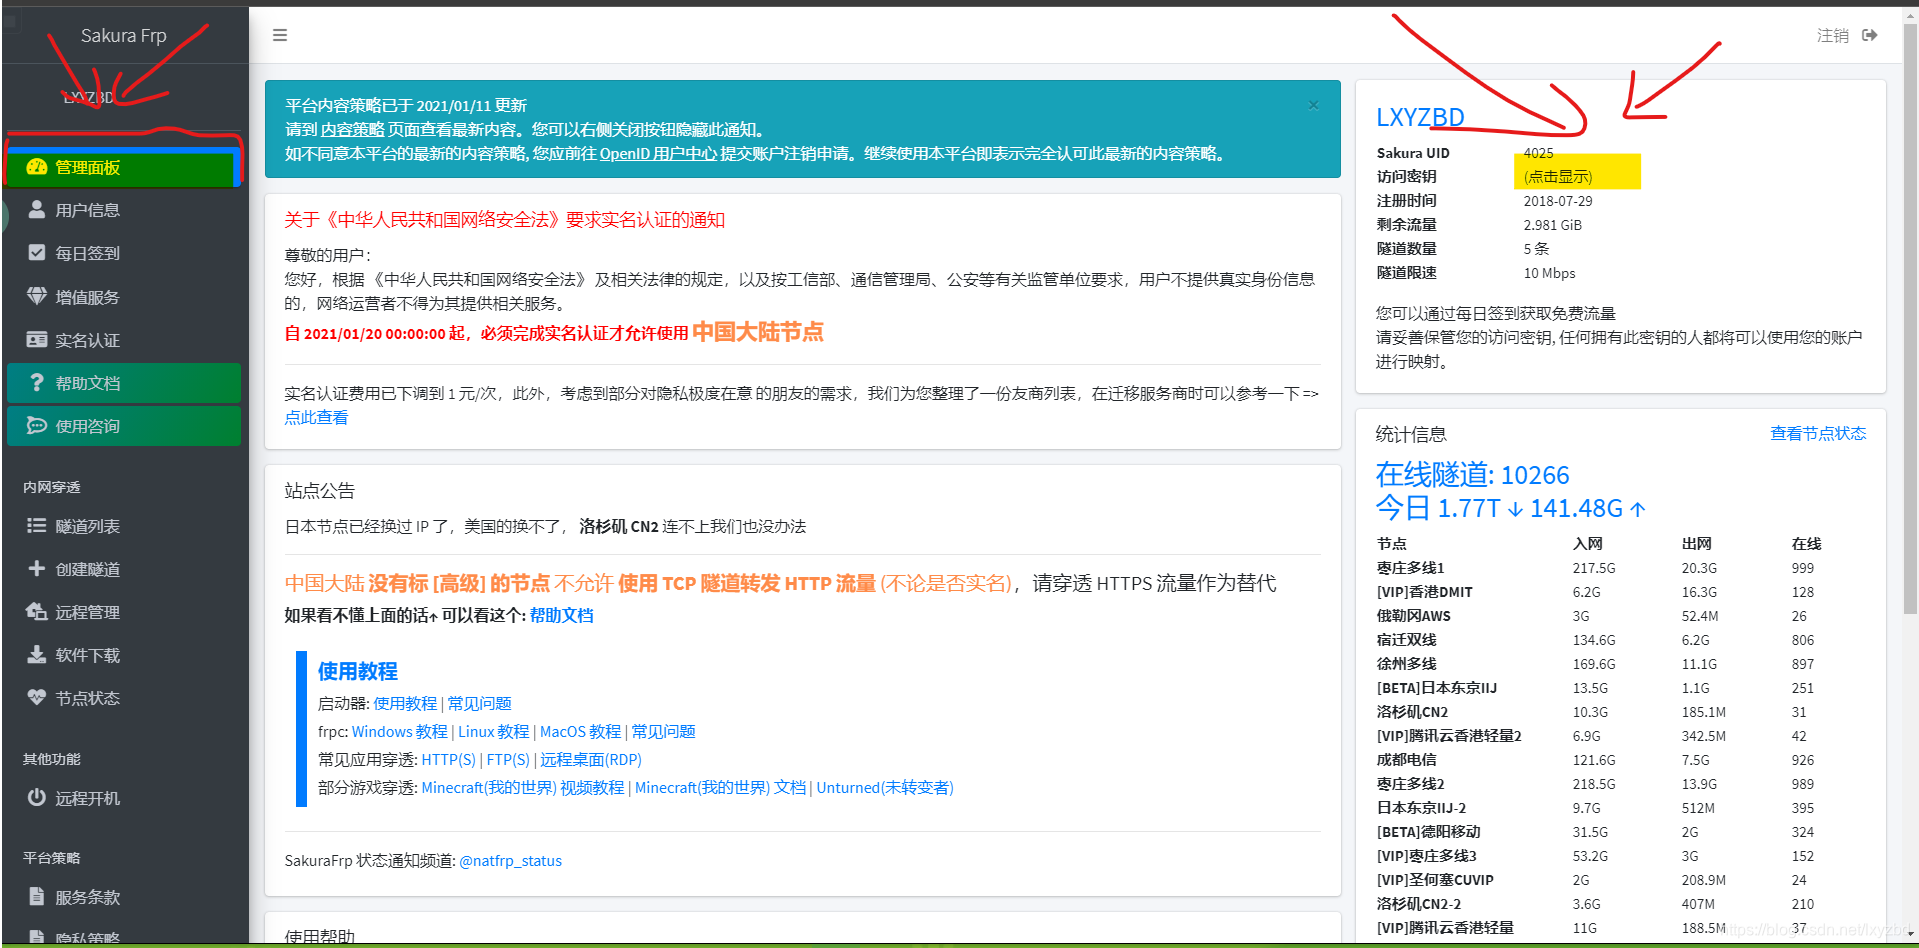1919x948 pixels.
Task: Click 查看节点状态 in statistics panel
Action: [1817, 433]
